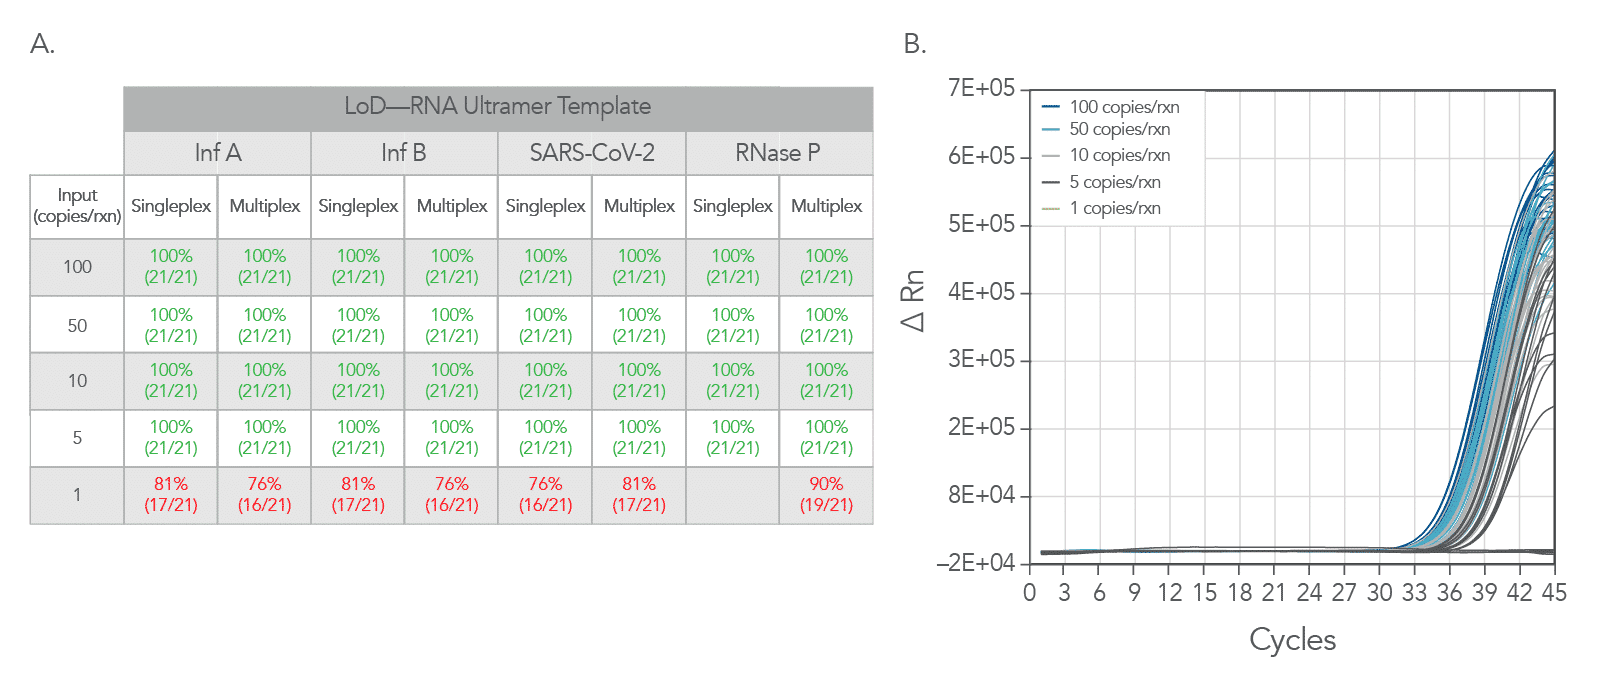This screenshot has height=683, width=1600.
Task: Click the LoD—RNA Ultramer Template table title
Action: point(497,106)
